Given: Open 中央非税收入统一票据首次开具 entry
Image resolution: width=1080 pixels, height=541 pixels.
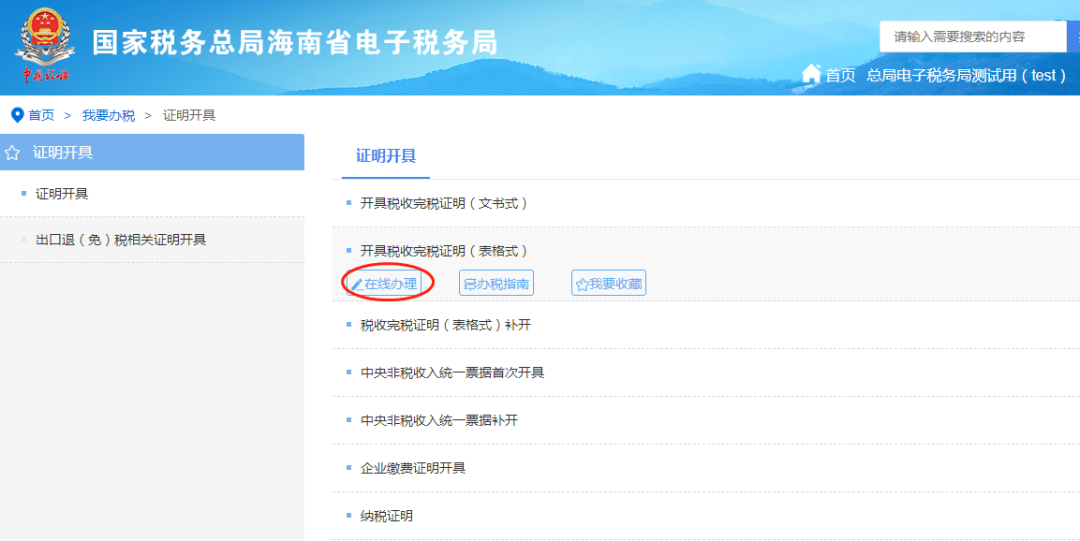Looking at the screenshot, I should [x=453, y=373].
